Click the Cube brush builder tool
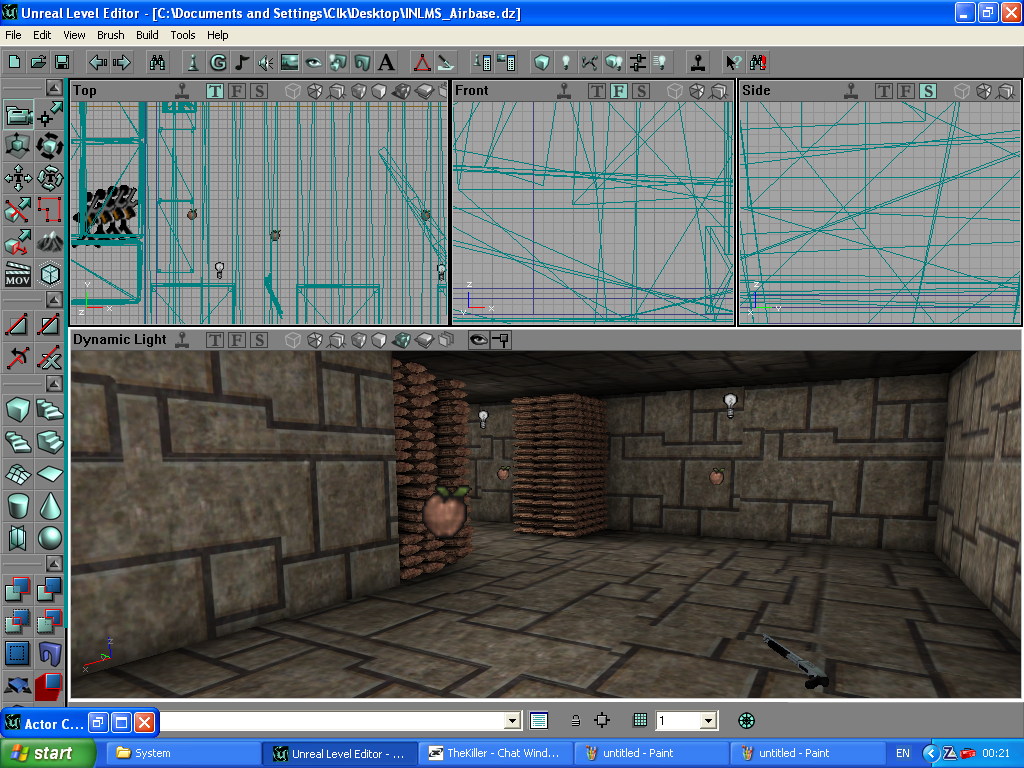The height and width of the screenshot is (768, 1024). click(17, 409)
